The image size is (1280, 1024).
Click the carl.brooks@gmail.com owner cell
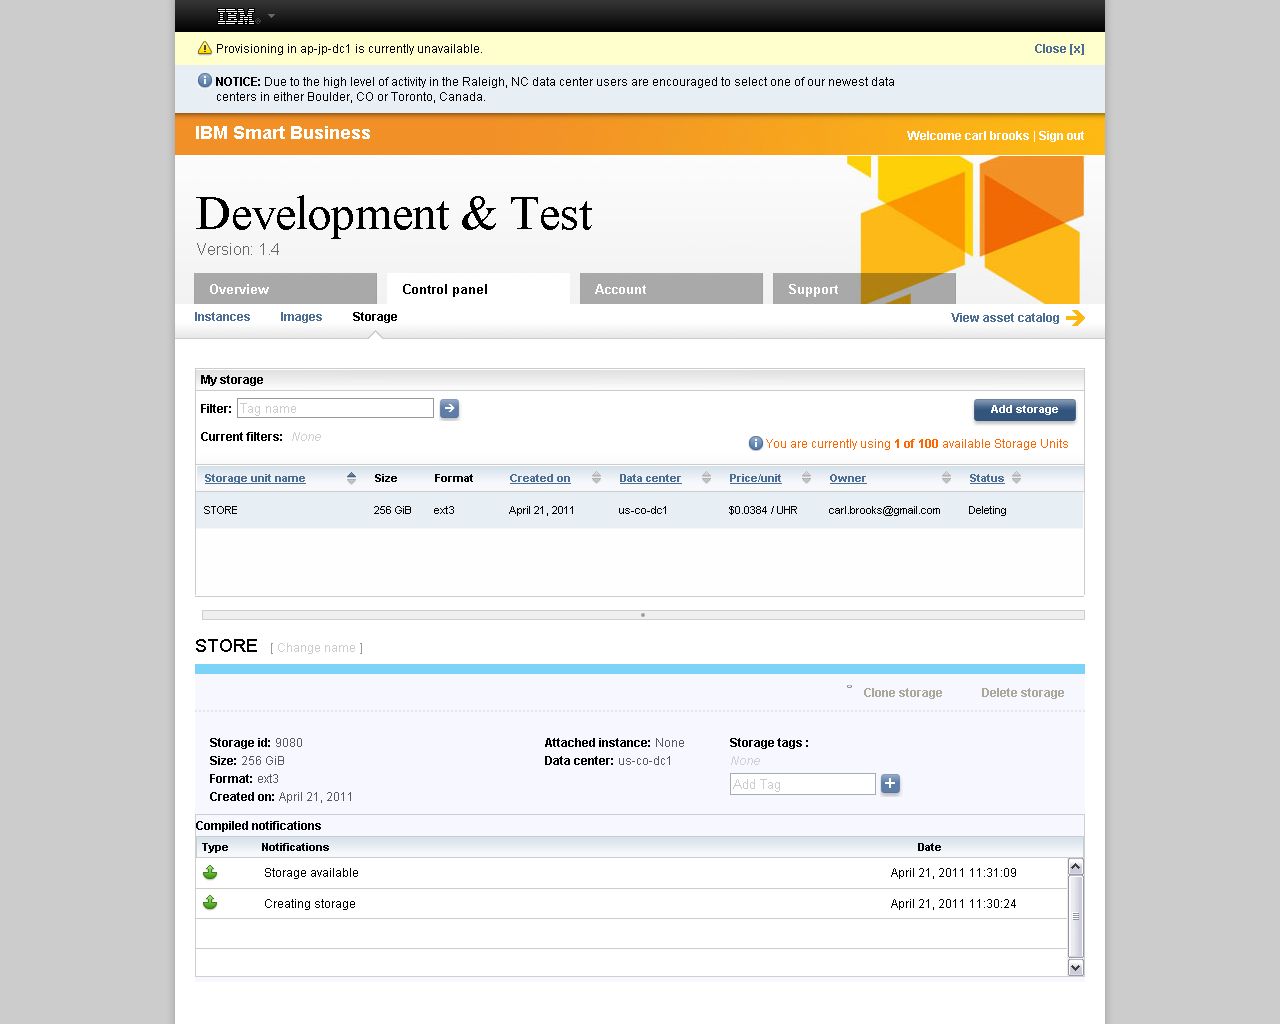click(x=884, y=510)
